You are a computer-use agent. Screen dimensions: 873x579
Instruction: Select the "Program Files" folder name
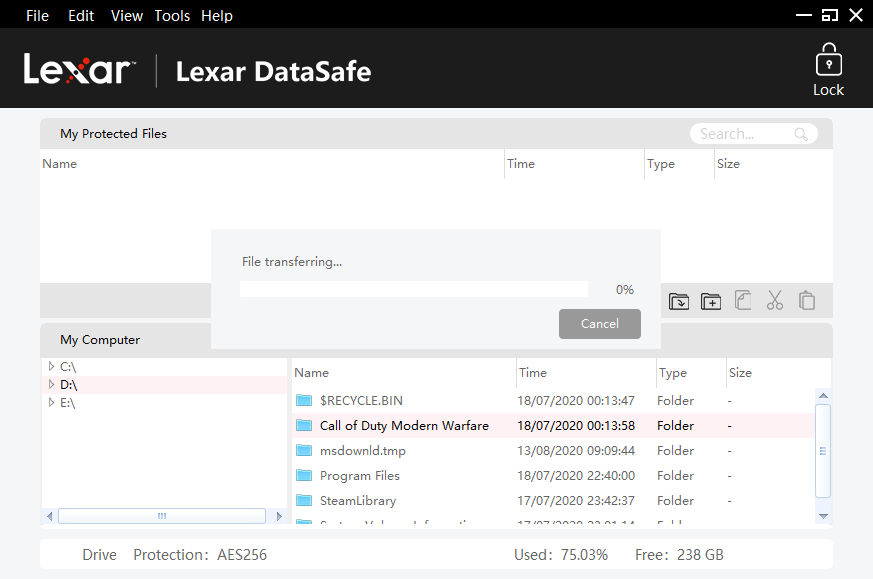(360, 475)
